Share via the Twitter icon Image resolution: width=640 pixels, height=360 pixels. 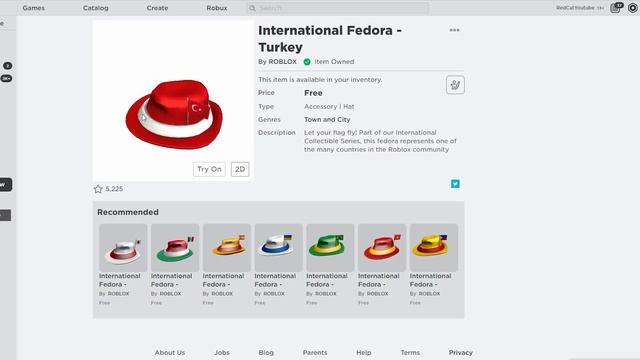click(x=455, y=184)
